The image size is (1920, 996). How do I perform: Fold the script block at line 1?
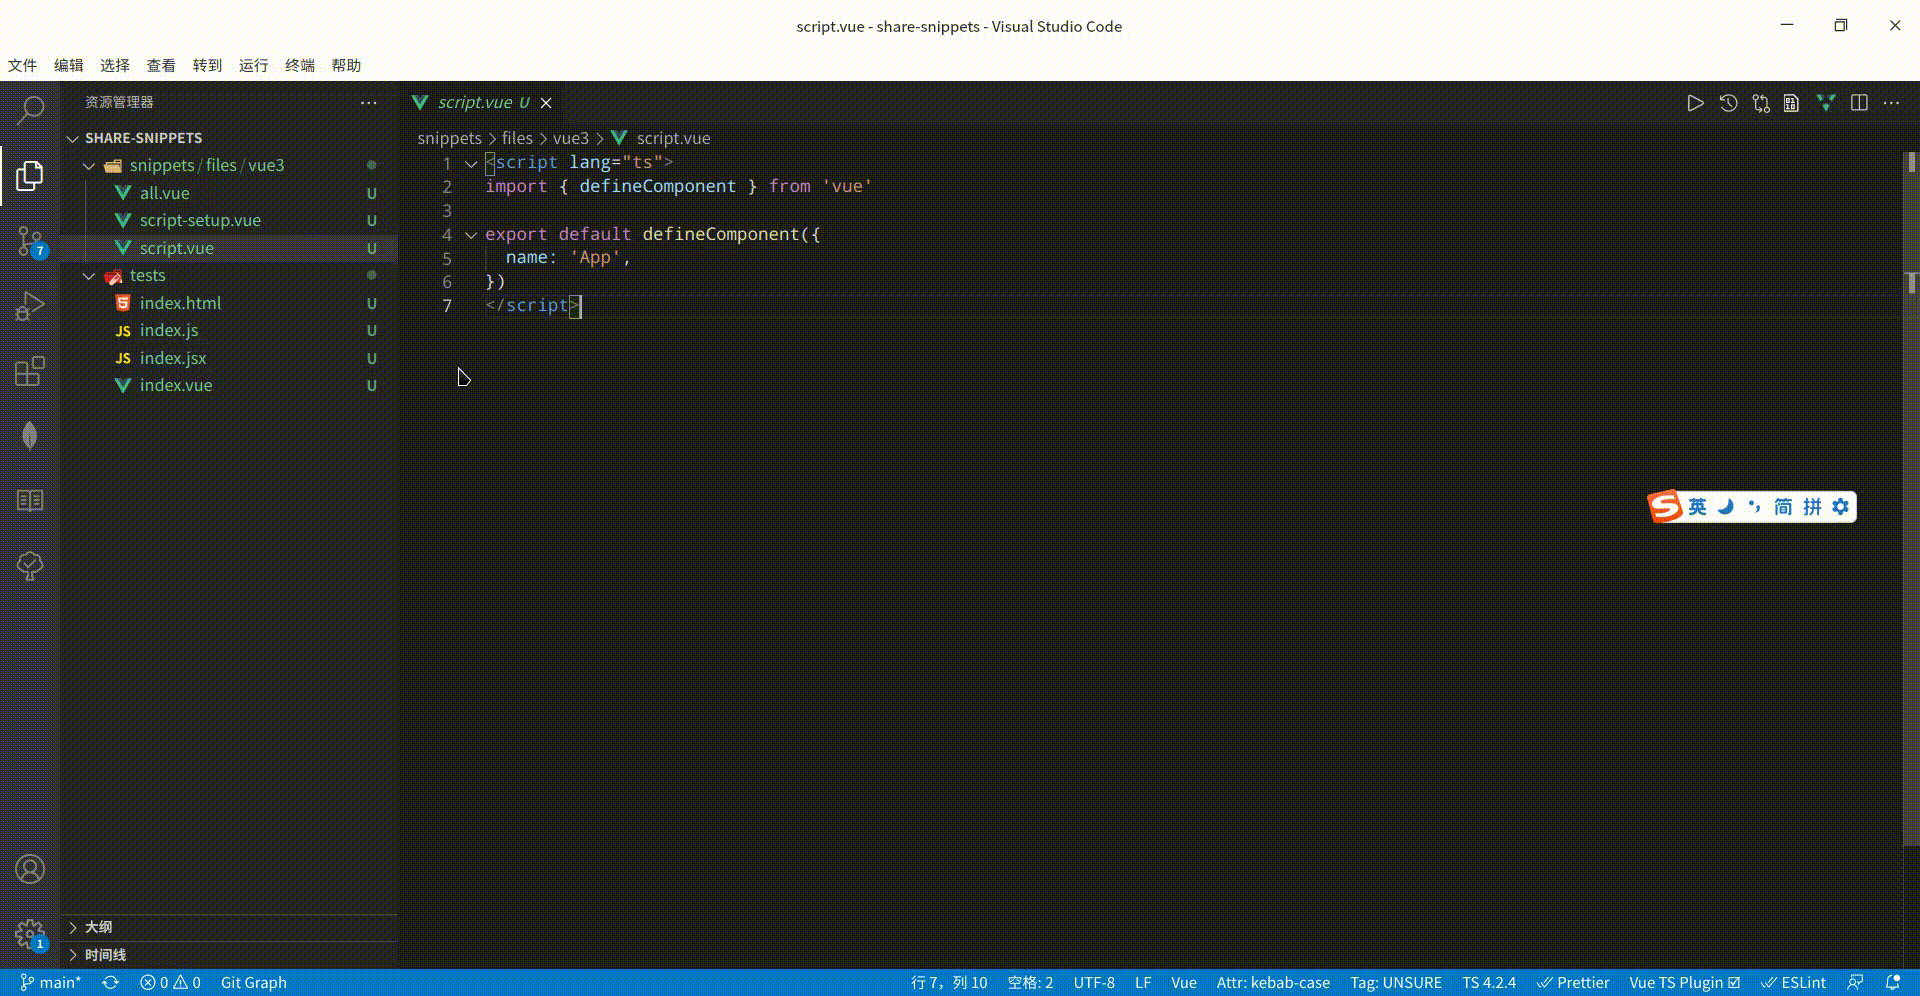click(x=471, y=163)
